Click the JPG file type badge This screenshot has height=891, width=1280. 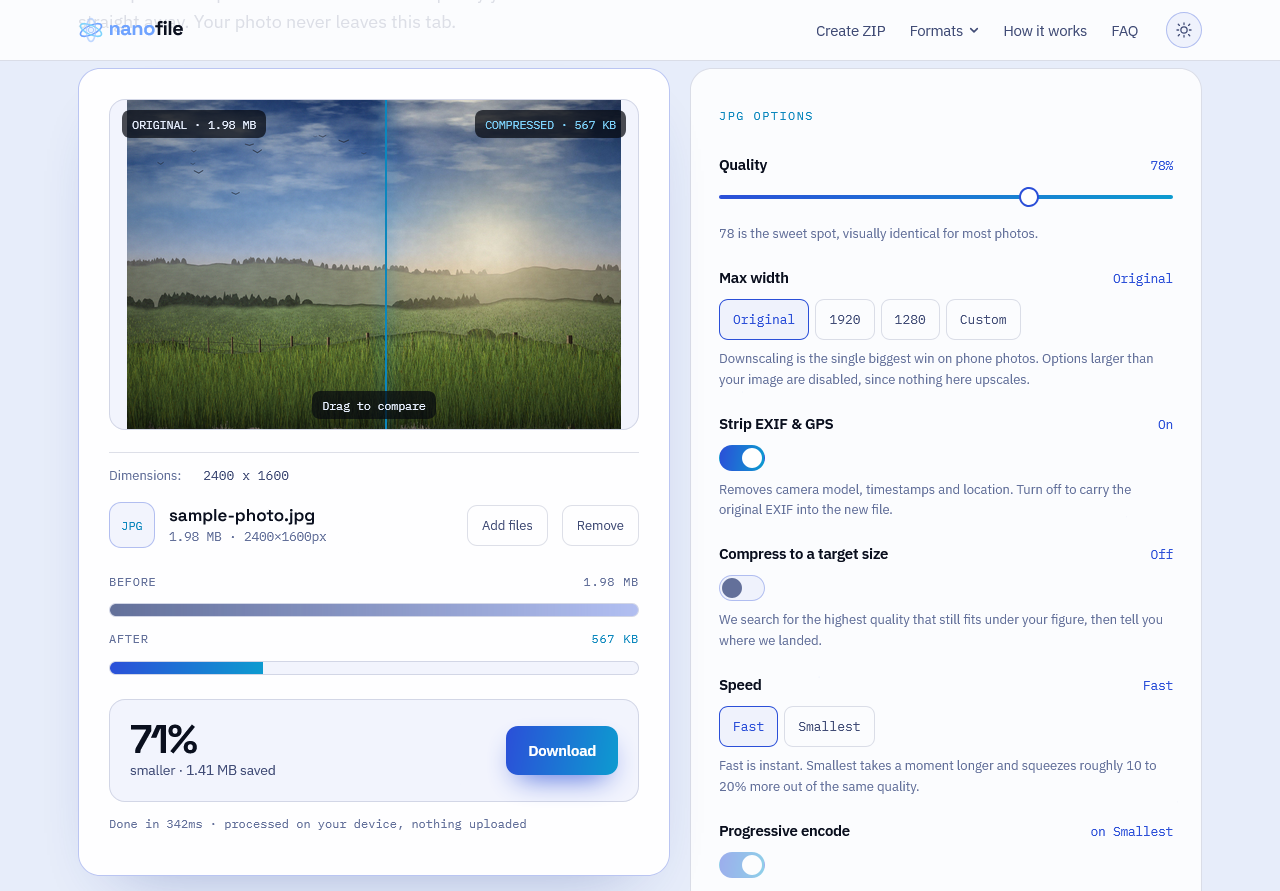(132, 525)
